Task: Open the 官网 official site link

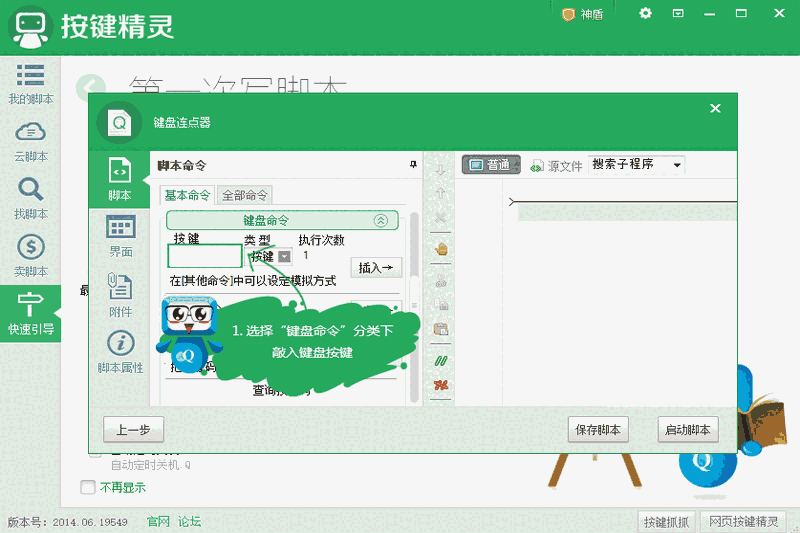Action: point(158,521)
